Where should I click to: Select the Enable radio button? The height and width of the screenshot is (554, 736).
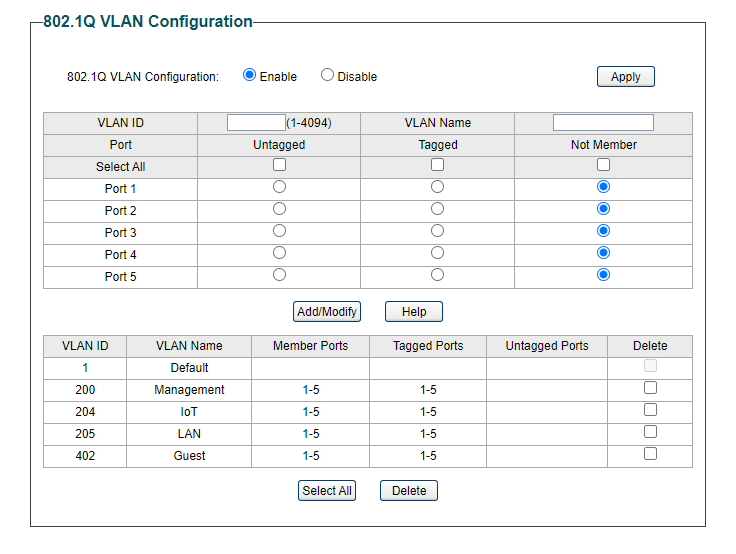point(249,75)
